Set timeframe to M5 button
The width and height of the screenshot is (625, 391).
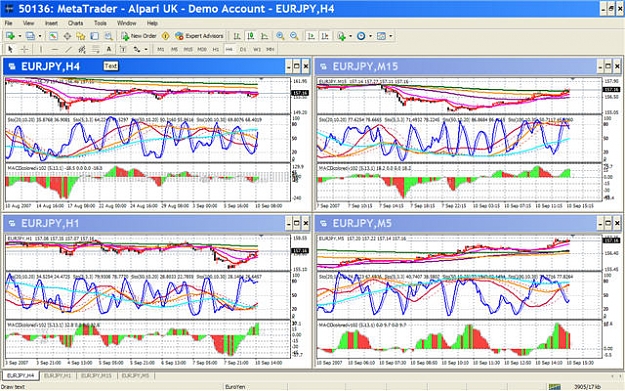tap(174, 49)
